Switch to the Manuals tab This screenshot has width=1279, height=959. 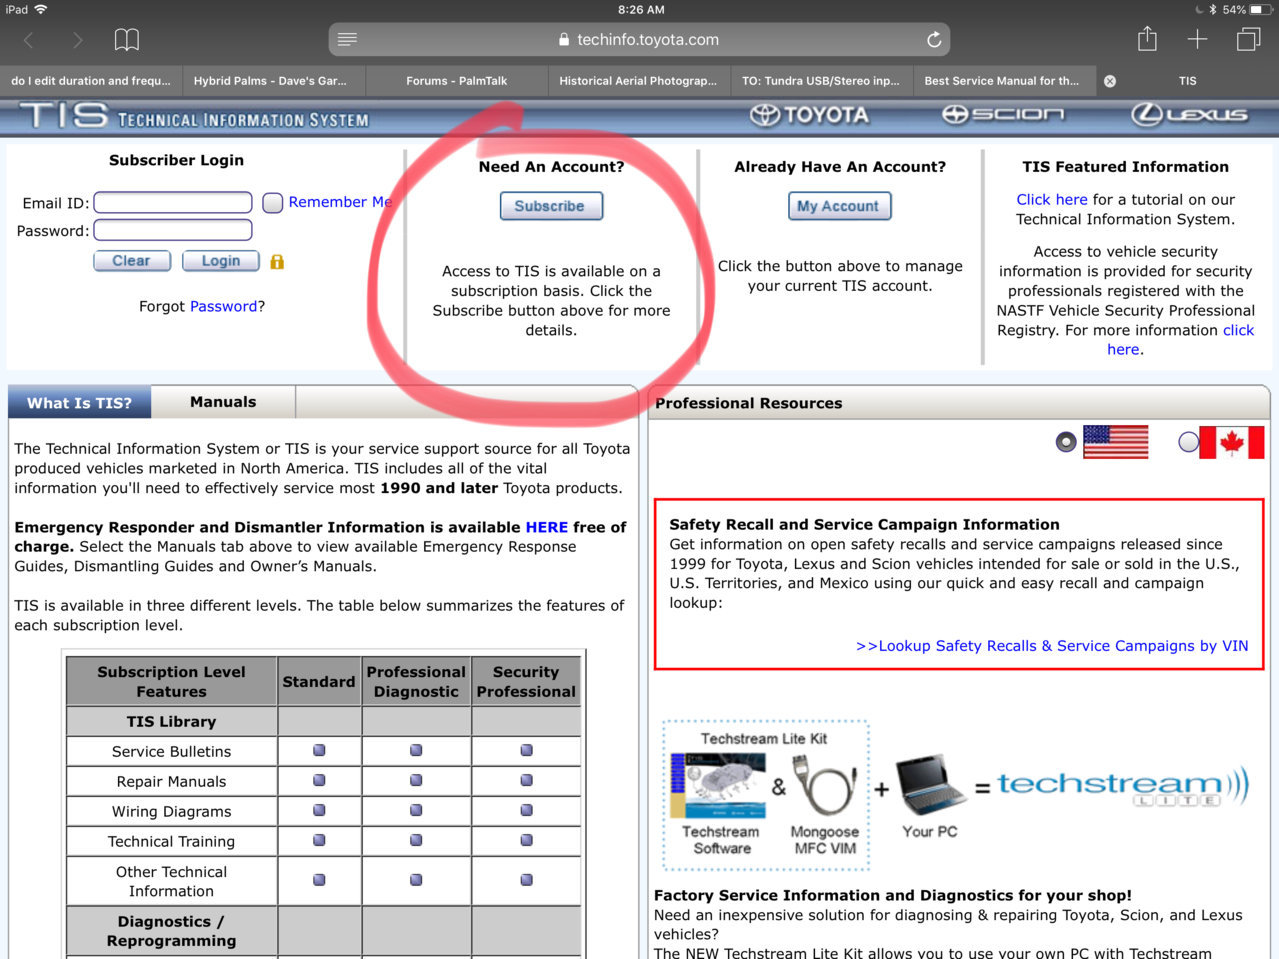click(x=223, y=402)
